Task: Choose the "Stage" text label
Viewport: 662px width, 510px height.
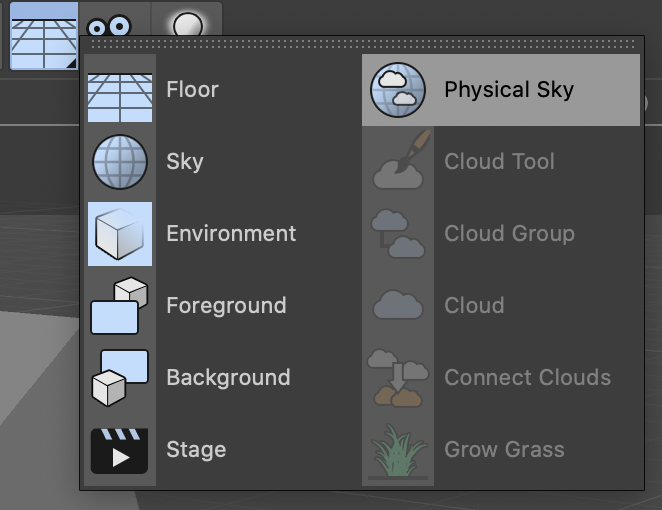Action: (x=196, y=450)
